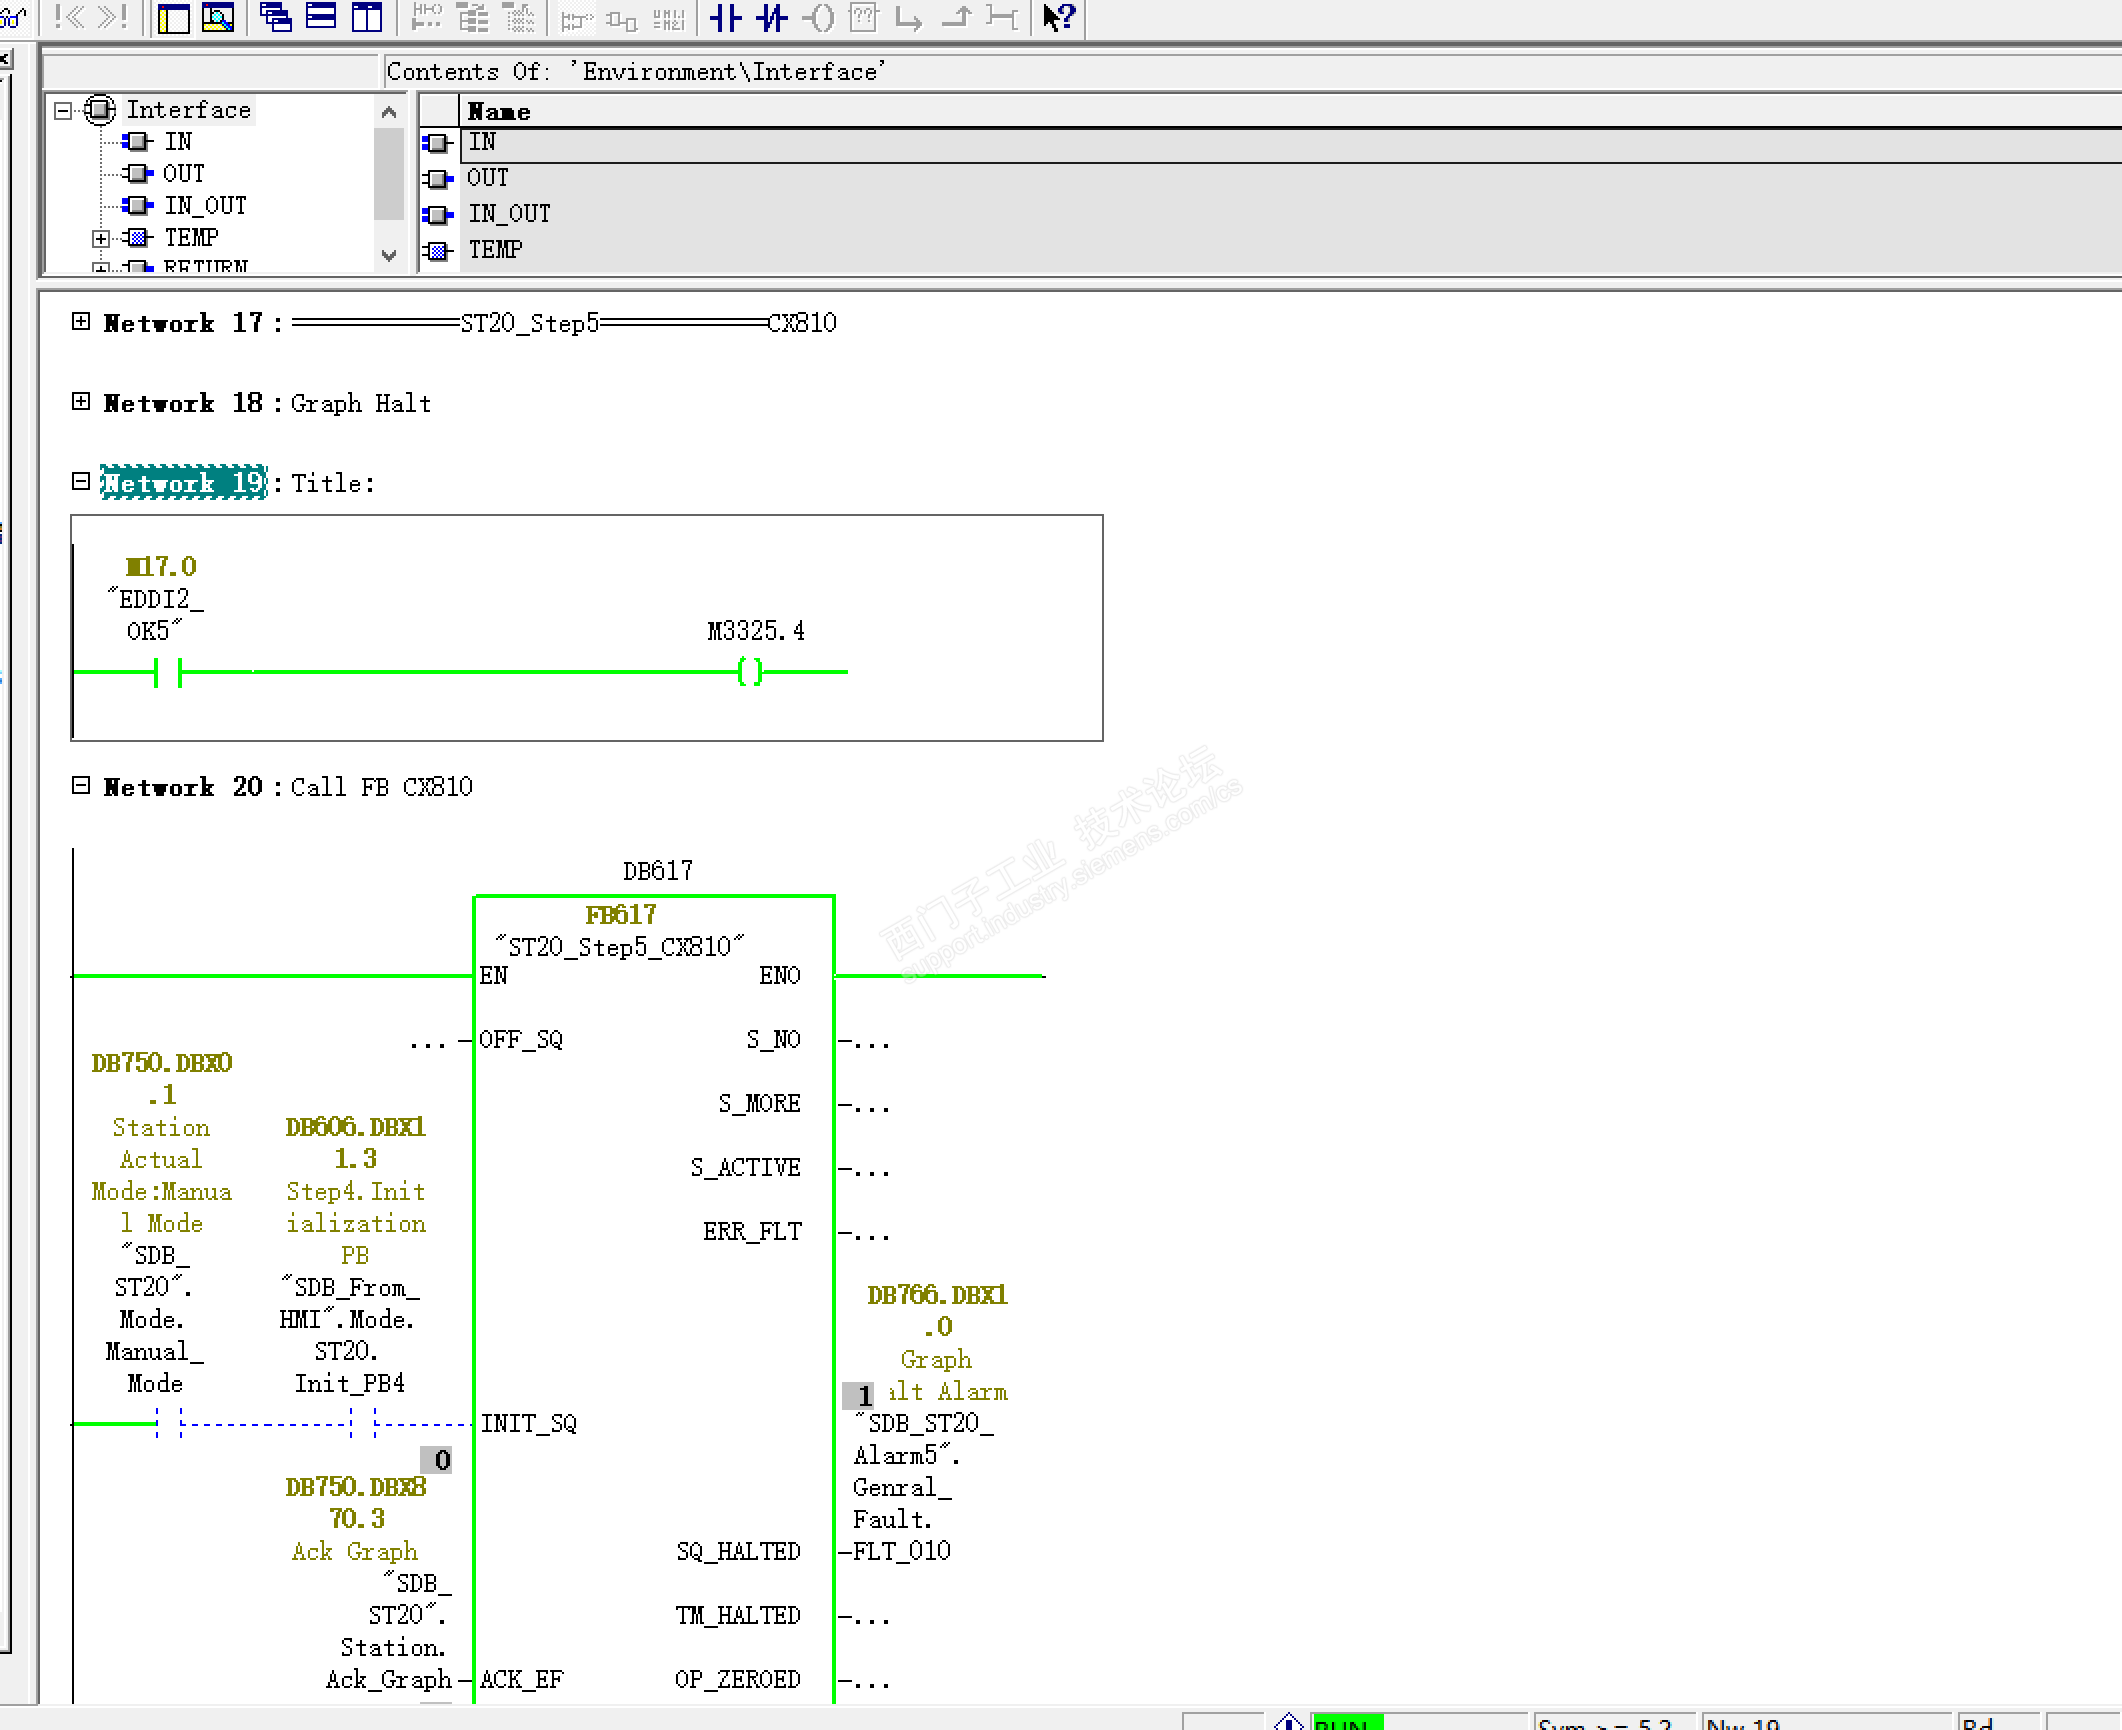Insert a normally closed contact
Viewport: 2122px width, 1730px height.
coord(771,17)
